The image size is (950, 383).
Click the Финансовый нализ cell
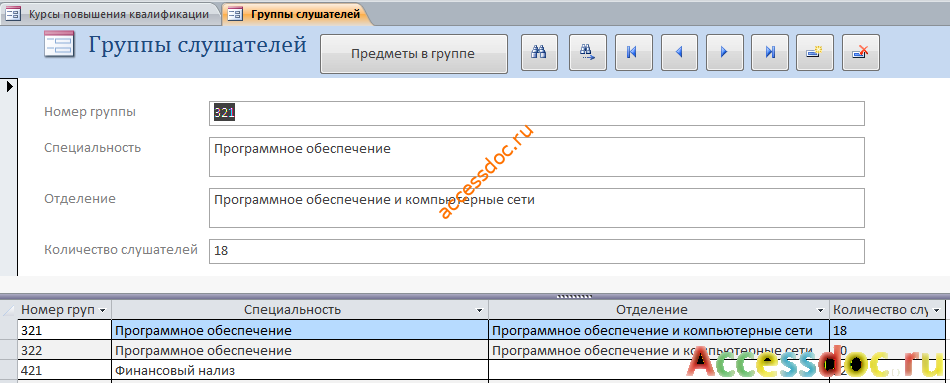300,370
